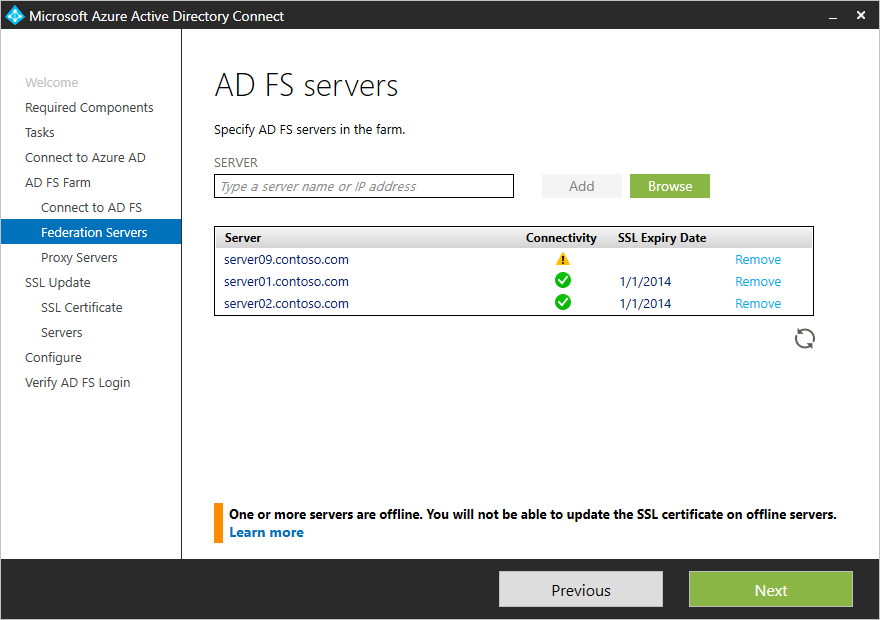This screenshot has height=620, width=880.
Task: Navigate to the SSL Certificate step
Action: tap(81, 307)
